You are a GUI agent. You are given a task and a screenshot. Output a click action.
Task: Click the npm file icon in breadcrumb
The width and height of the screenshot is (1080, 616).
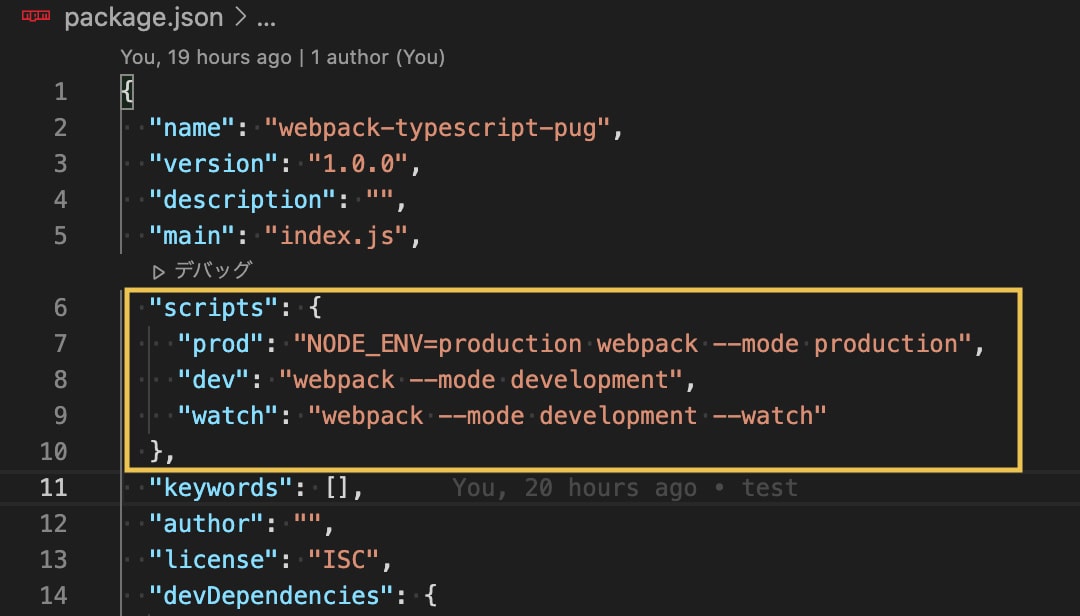tap(36, 16)
